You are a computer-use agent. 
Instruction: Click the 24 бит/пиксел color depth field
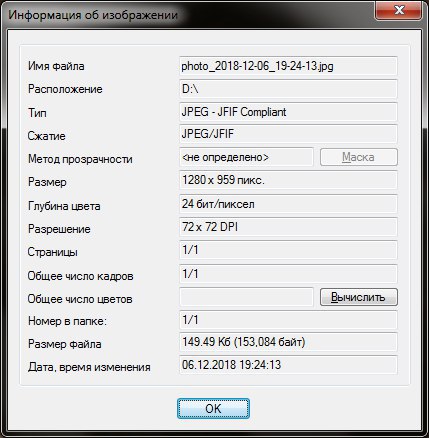tap(288, 204)
